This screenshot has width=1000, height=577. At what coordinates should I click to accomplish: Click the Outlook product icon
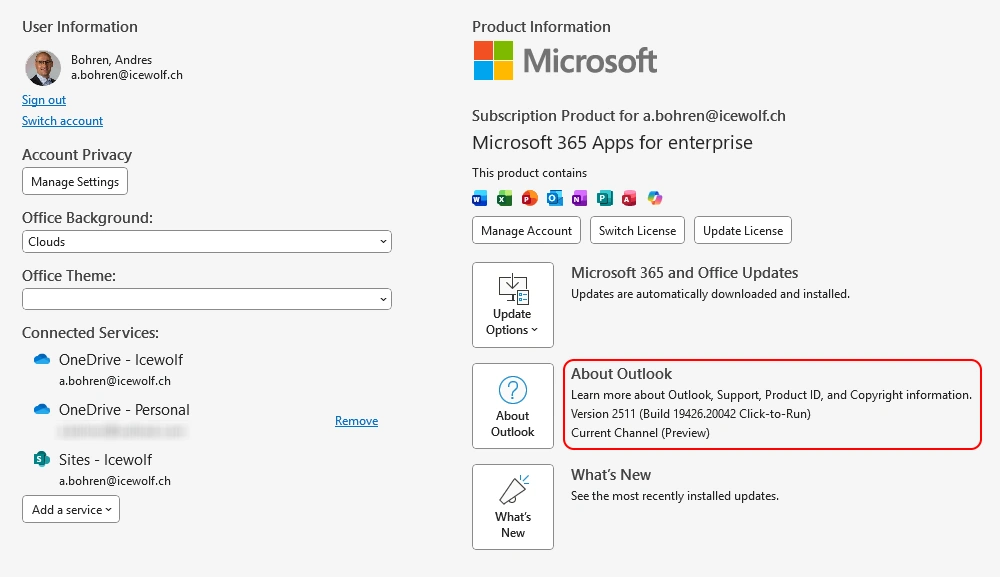555,198
